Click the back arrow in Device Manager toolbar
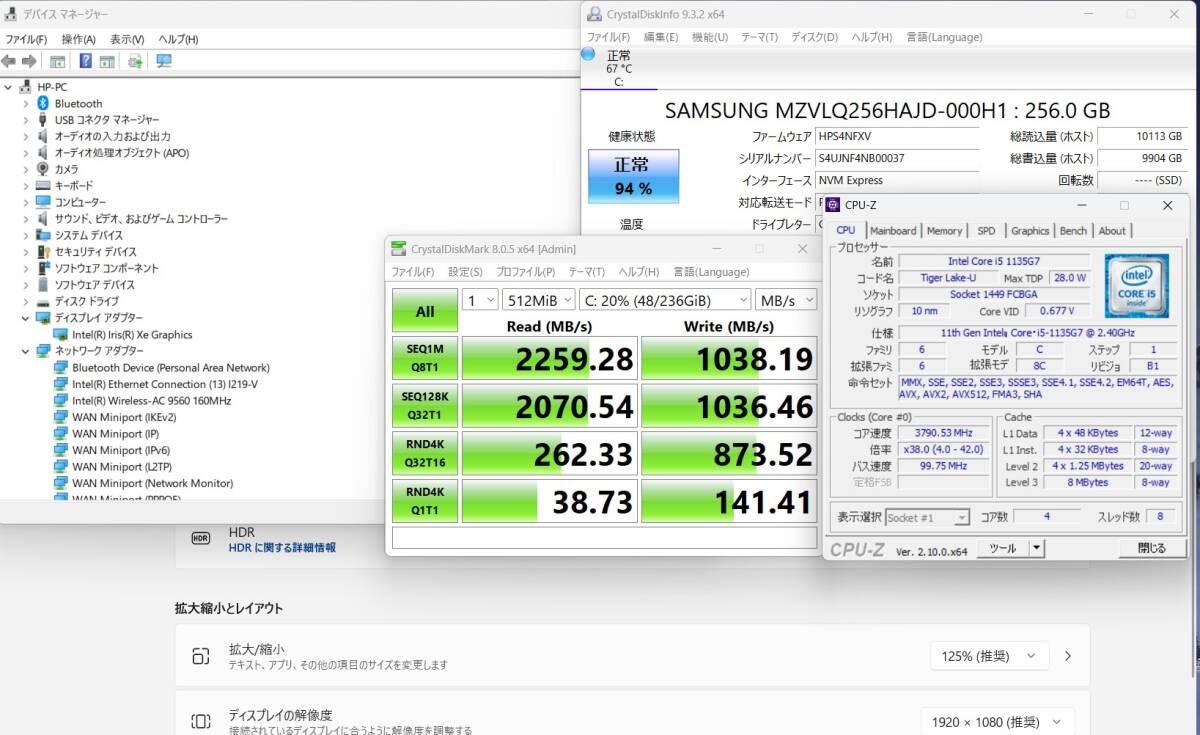This screenshot has height=735, width=1200. 9,61
